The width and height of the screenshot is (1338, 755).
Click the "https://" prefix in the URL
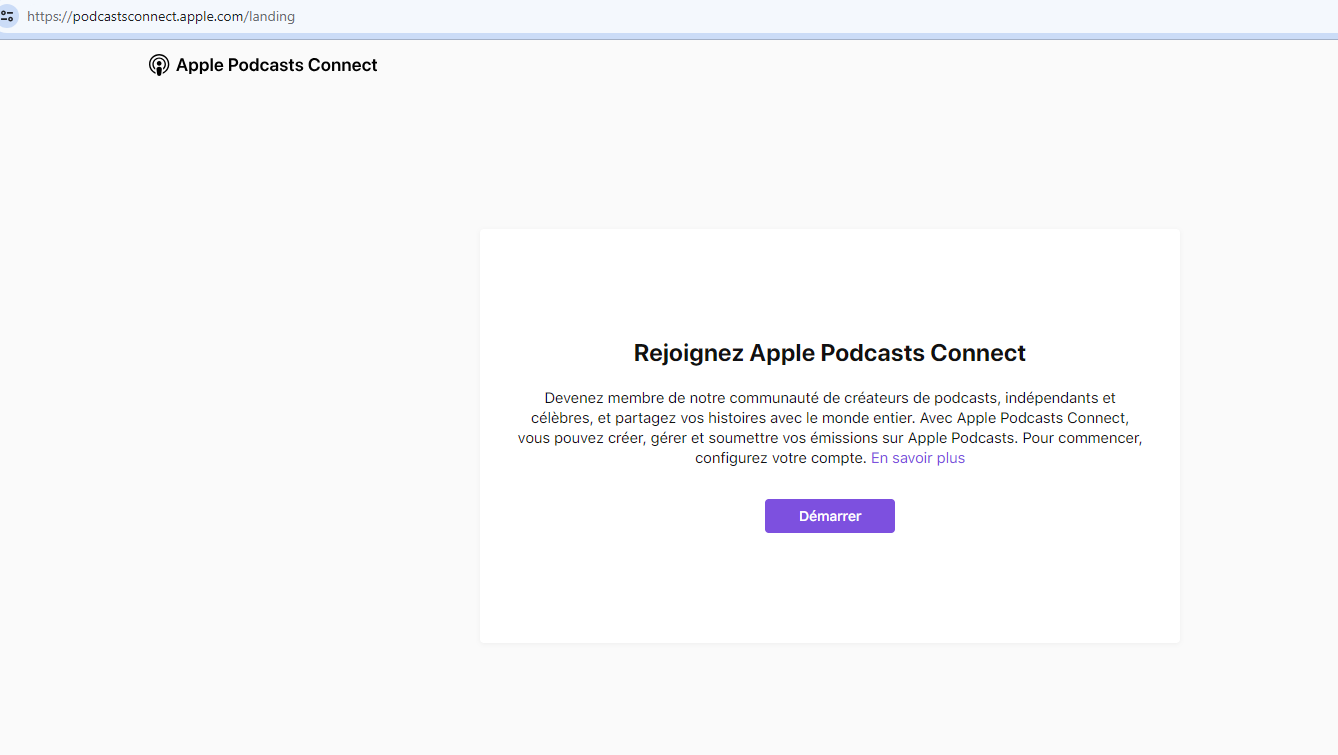(x=49, y=17)
